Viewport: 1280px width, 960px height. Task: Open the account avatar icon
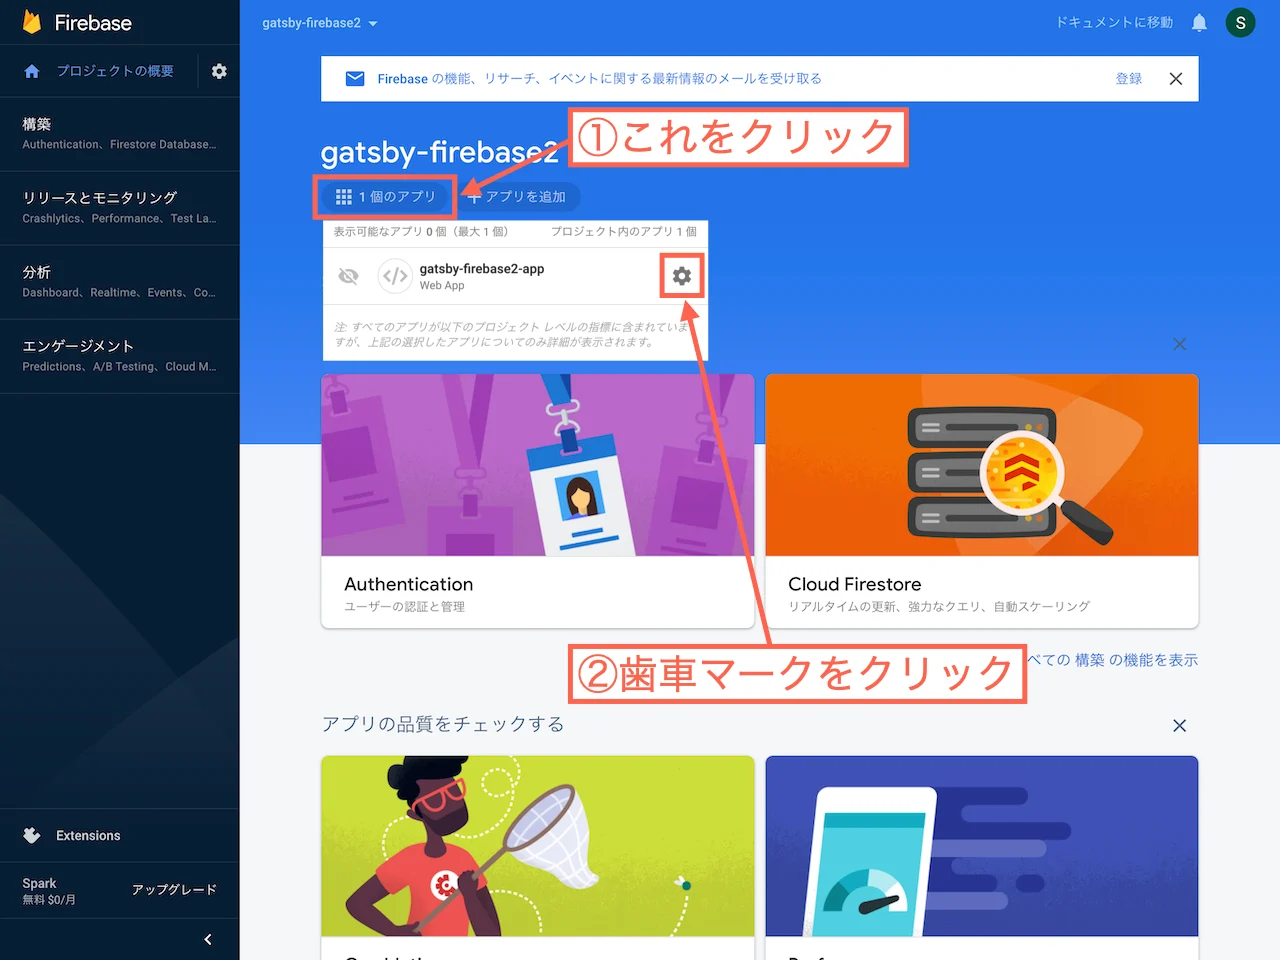(x=1240, y=22)
